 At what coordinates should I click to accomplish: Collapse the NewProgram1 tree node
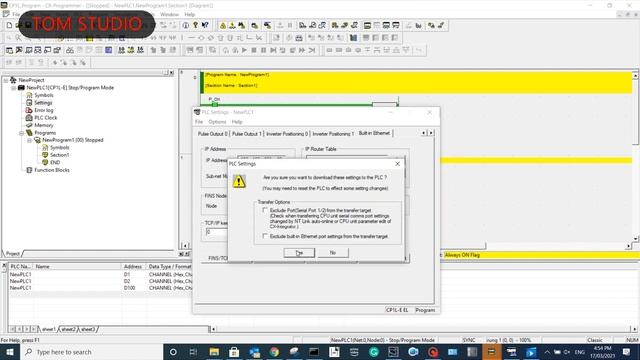click(29, 140)
